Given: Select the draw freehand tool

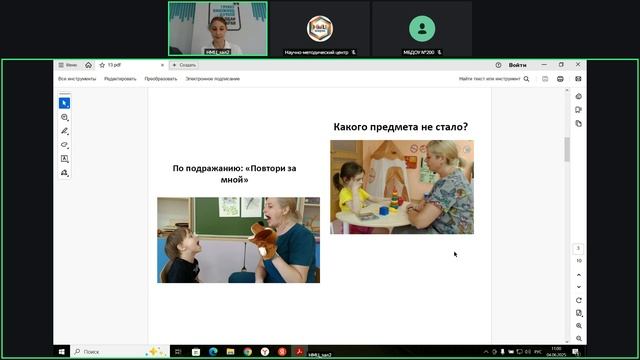Looking at the screenshot, I should (x=64, y=145).
